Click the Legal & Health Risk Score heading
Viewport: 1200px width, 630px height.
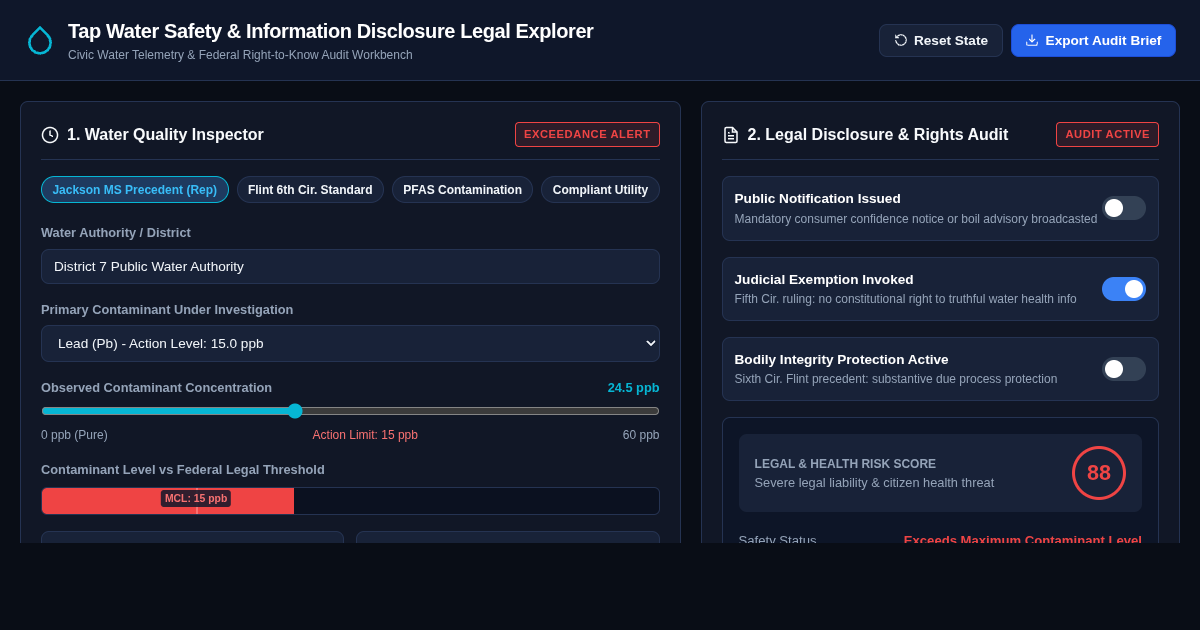845,464
